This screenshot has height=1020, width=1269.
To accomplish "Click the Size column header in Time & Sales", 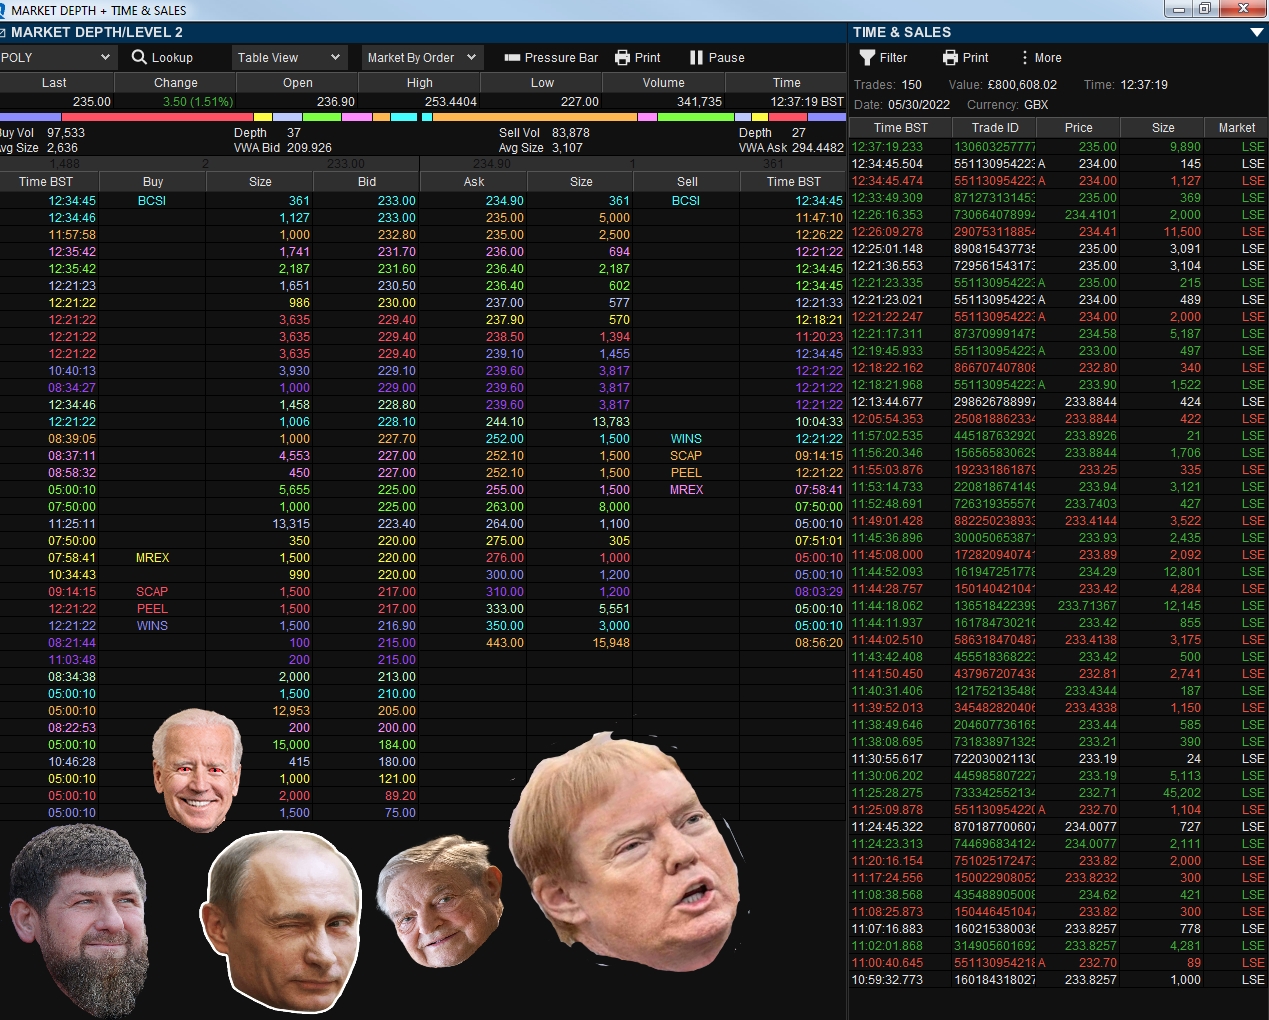I will [x=1163, y=128].
